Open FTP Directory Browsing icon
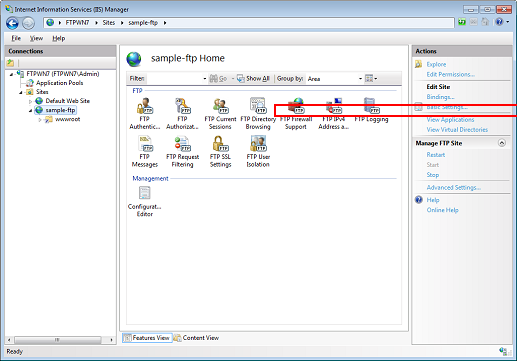 pos(258,113)
